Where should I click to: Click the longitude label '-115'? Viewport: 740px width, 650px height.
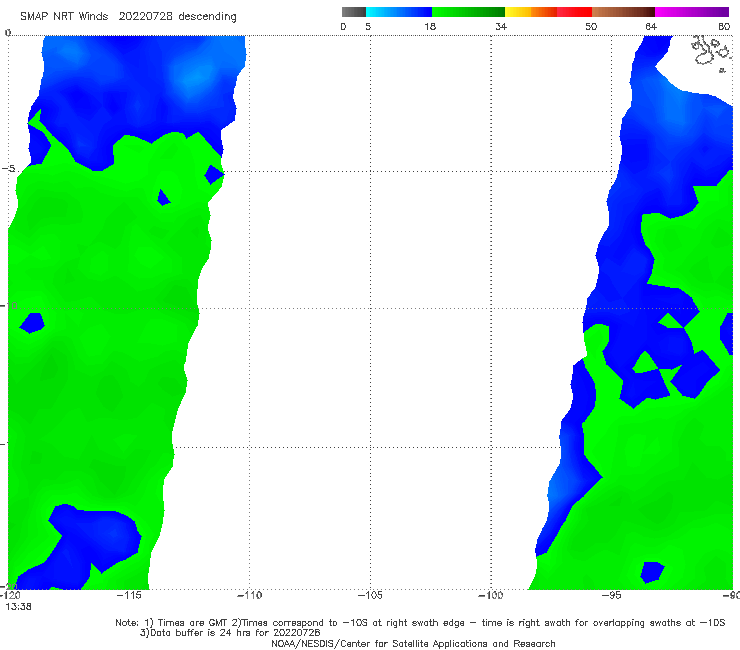[129, 595]
